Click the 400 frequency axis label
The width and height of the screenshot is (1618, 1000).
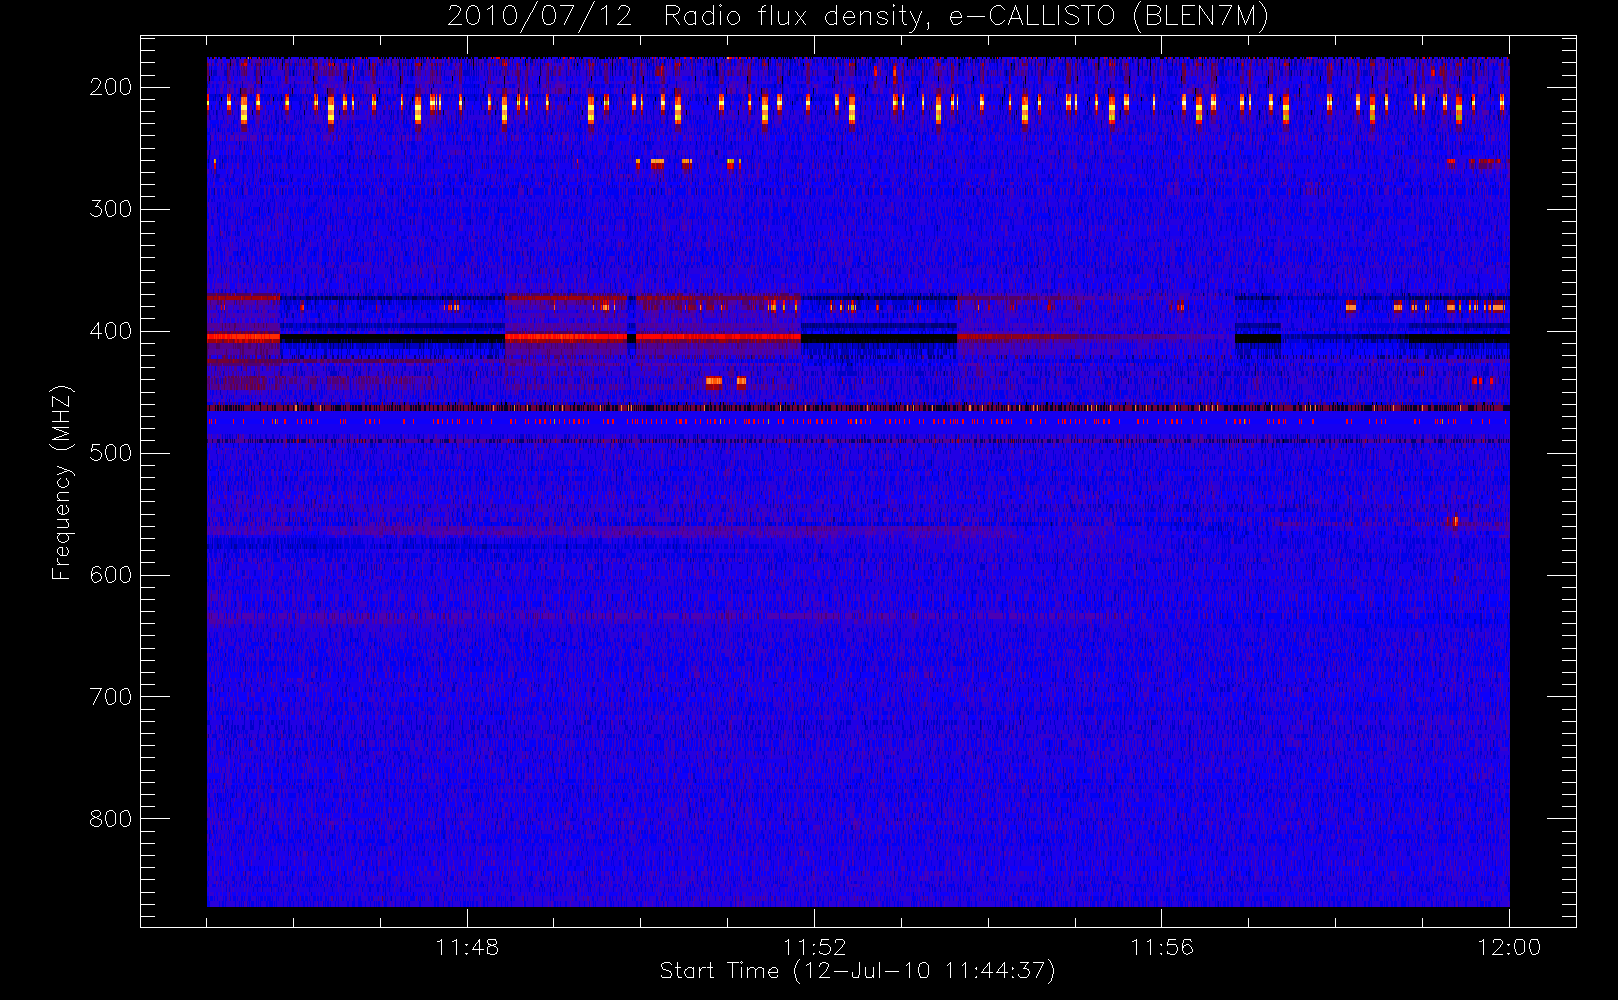[x=111, y=331]
